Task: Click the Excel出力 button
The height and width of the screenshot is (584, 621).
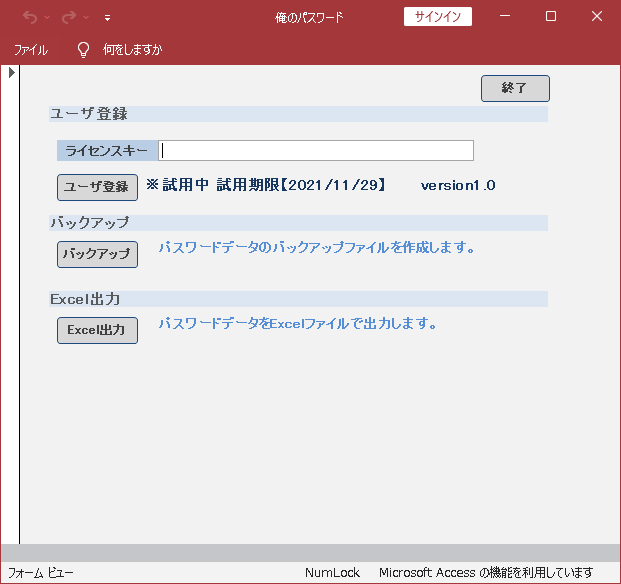Action: [97, 330]
